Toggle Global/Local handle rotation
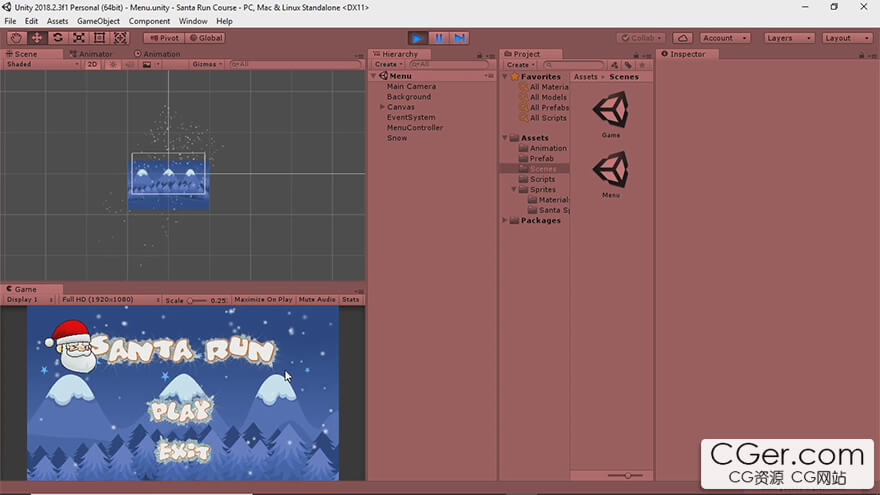The height and width of the screenshot is (495, 880). point(205,38)
